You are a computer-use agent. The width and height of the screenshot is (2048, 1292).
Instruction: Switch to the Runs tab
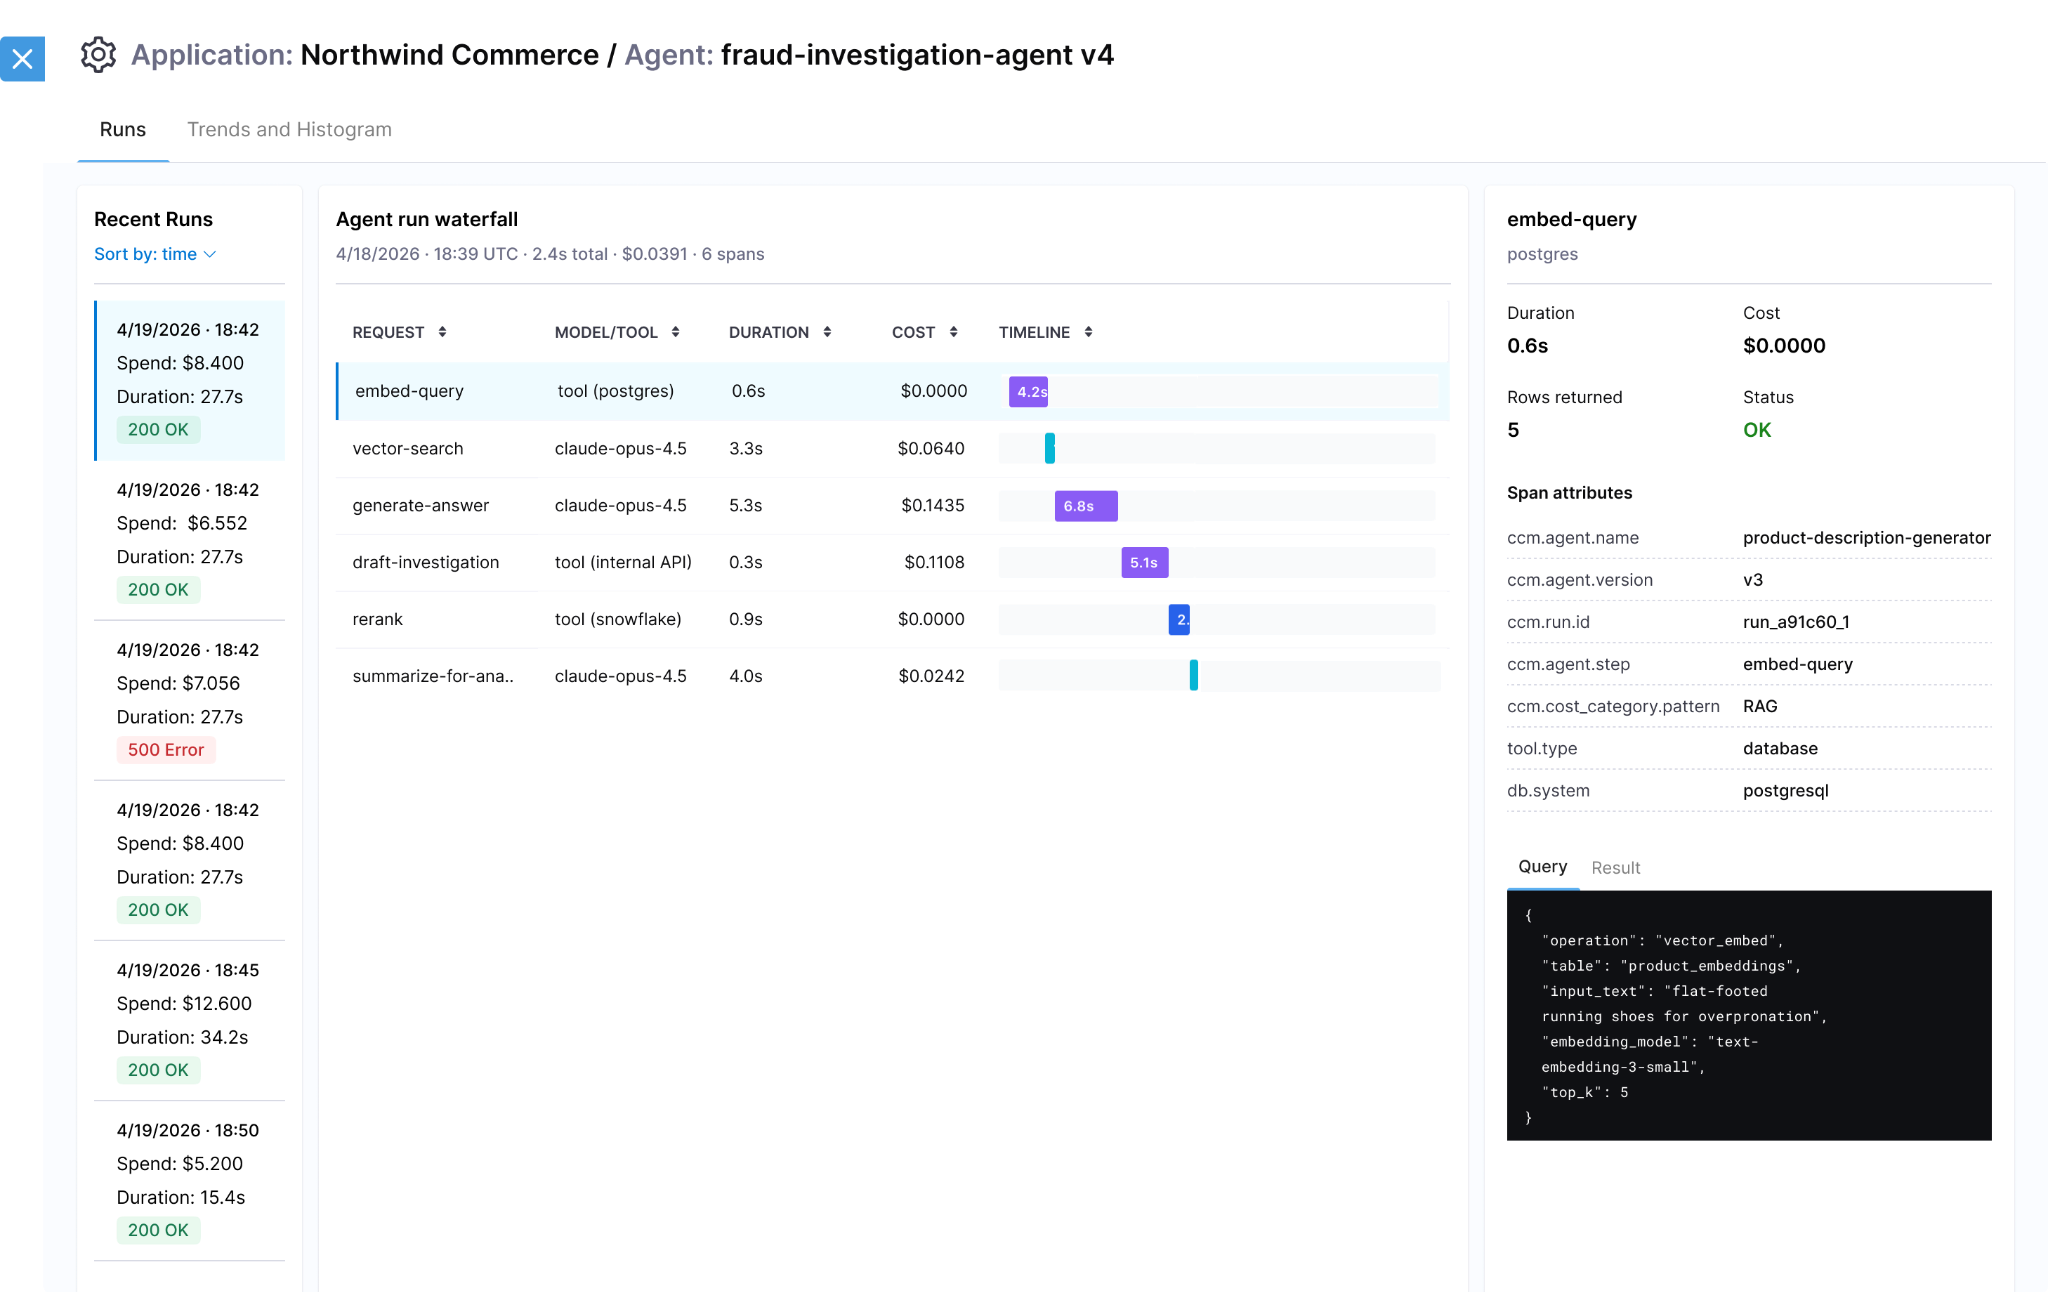pos(123,130)
